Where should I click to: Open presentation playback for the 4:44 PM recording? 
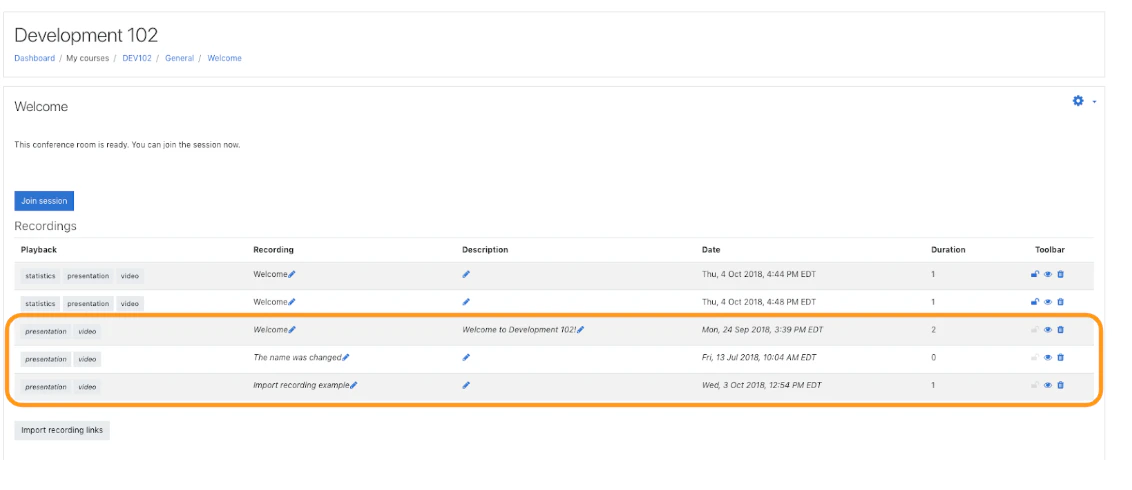[88, 276]
